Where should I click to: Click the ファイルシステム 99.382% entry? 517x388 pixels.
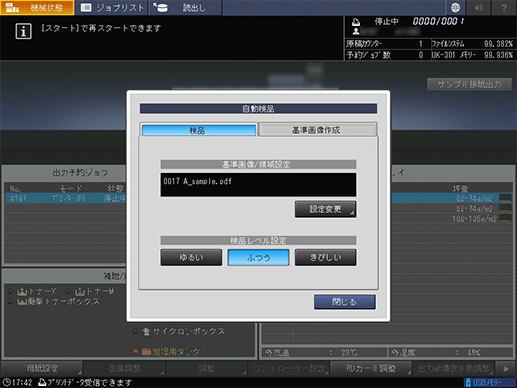[x=472, y=44]
